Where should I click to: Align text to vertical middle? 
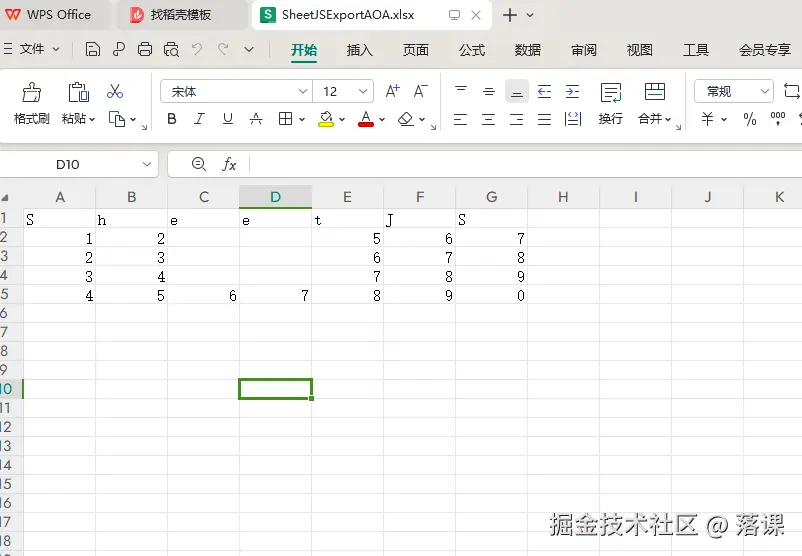tap(488, 92)
